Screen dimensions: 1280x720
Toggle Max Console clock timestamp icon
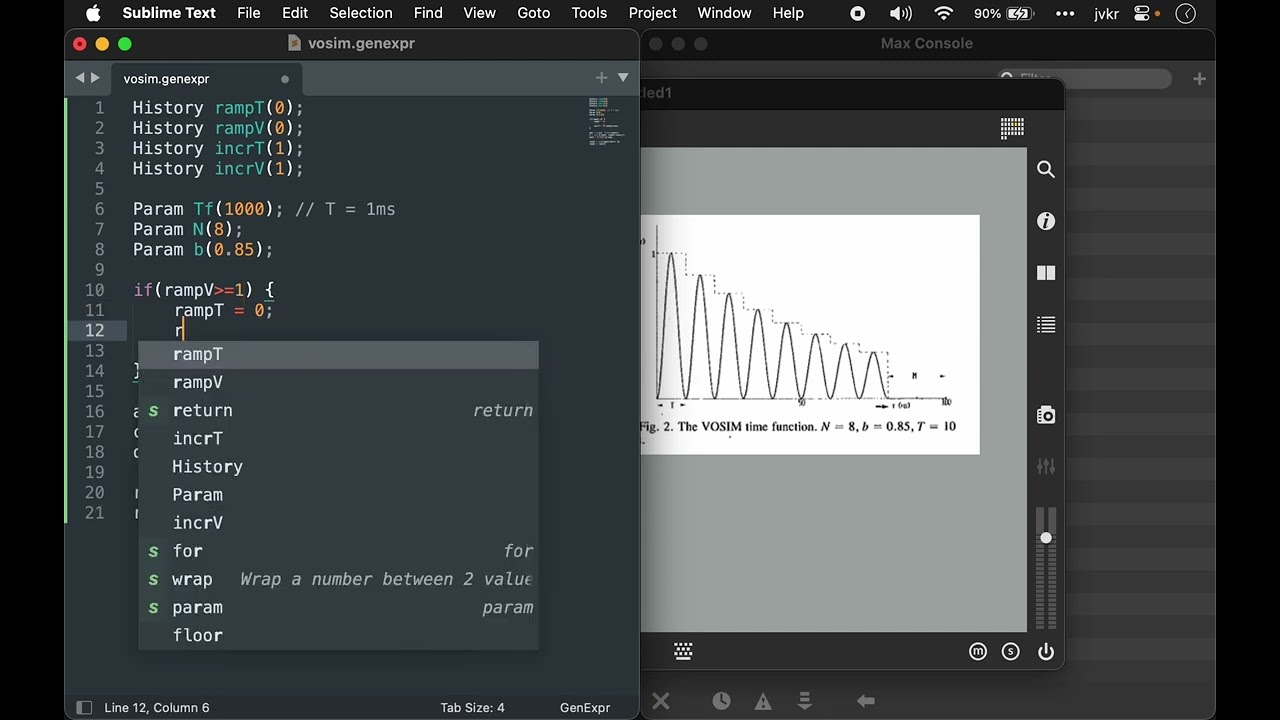tap(721, 701)
